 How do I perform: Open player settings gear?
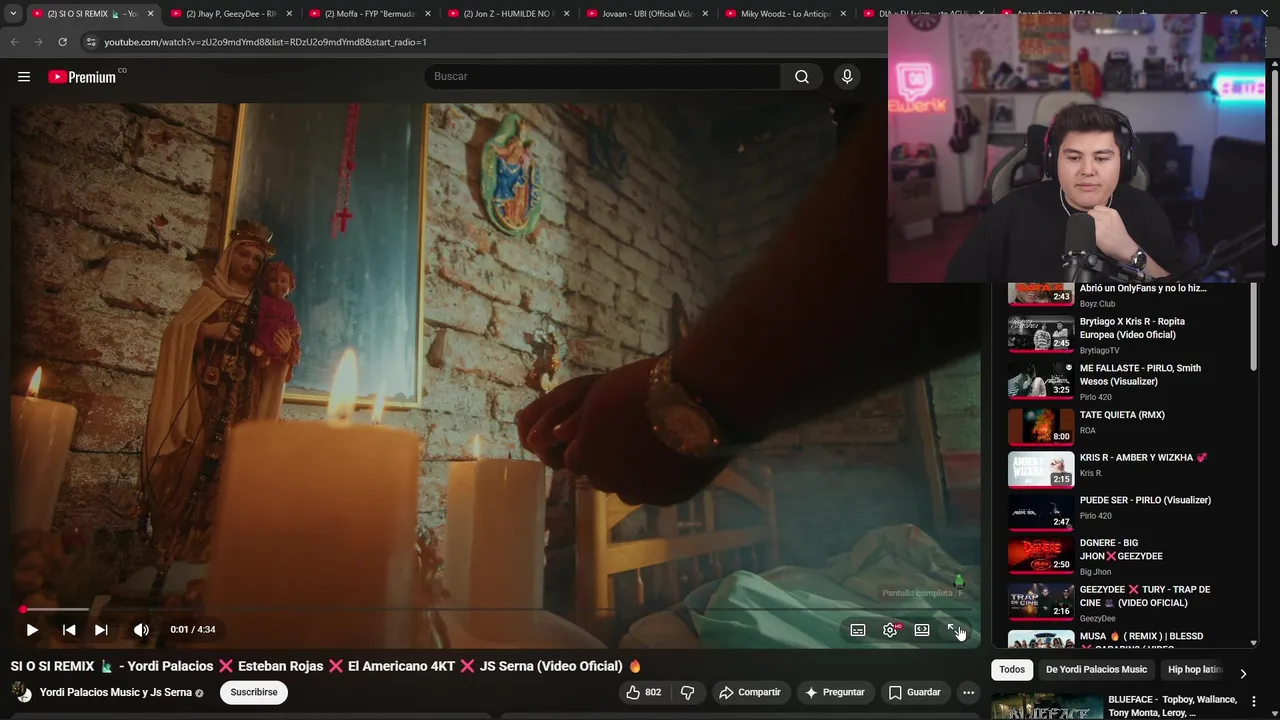[890, 630]
